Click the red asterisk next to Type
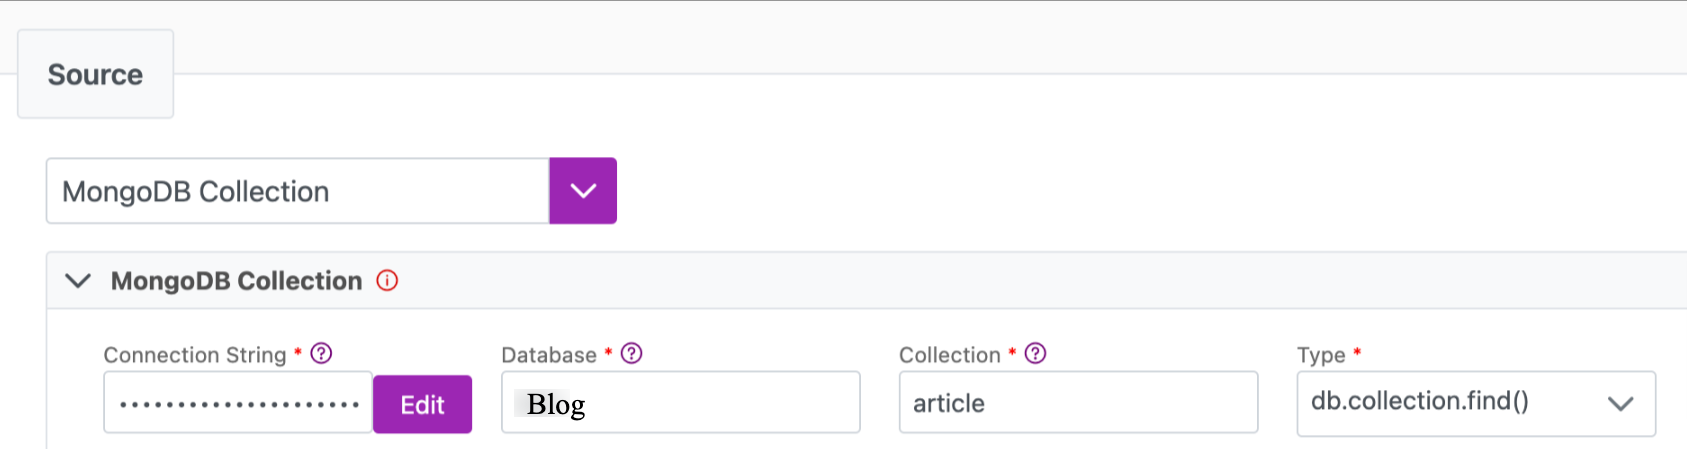The image size is (1687, 449). click(1357, 352)
